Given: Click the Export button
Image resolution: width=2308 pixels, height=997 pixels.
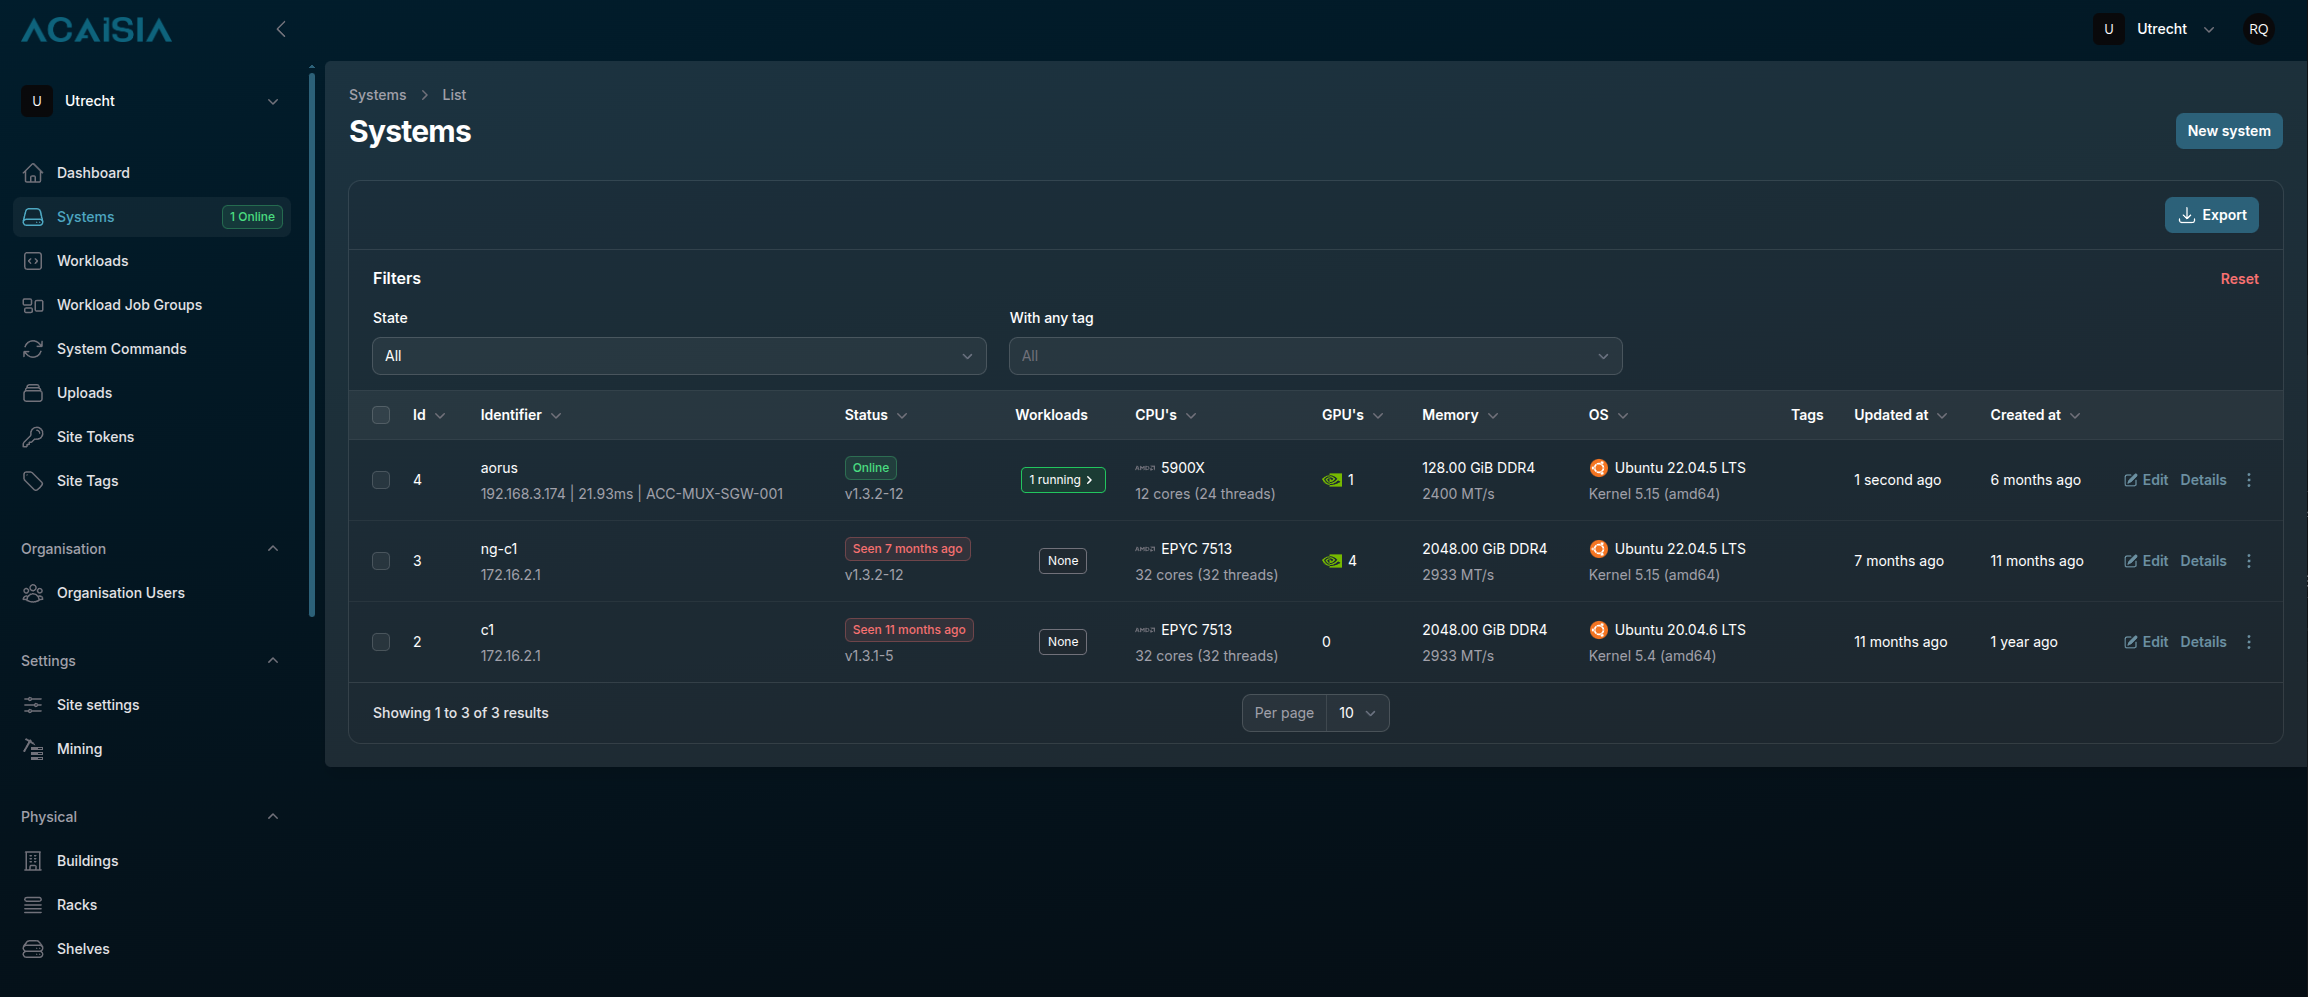Looking at the screenshot, I should click(x=2212, y=215).
